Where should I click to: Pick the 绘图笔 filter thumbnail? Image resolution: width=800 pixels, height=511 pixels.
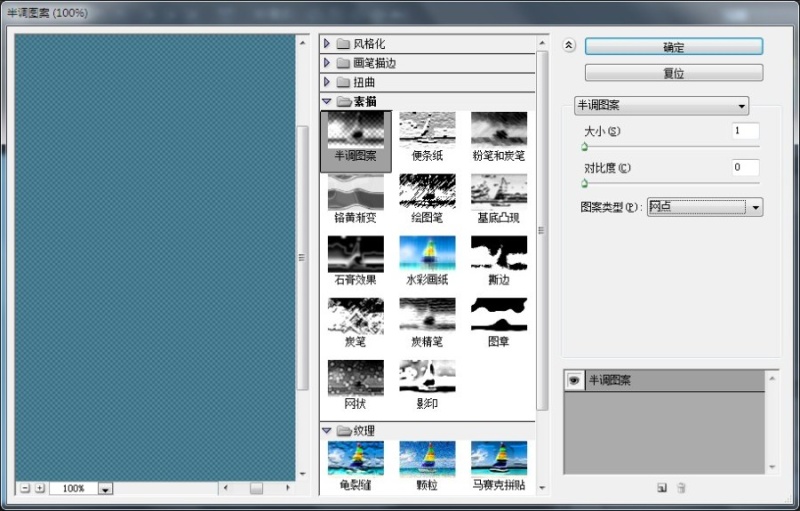pyautogui.click(x=427, y=191)
